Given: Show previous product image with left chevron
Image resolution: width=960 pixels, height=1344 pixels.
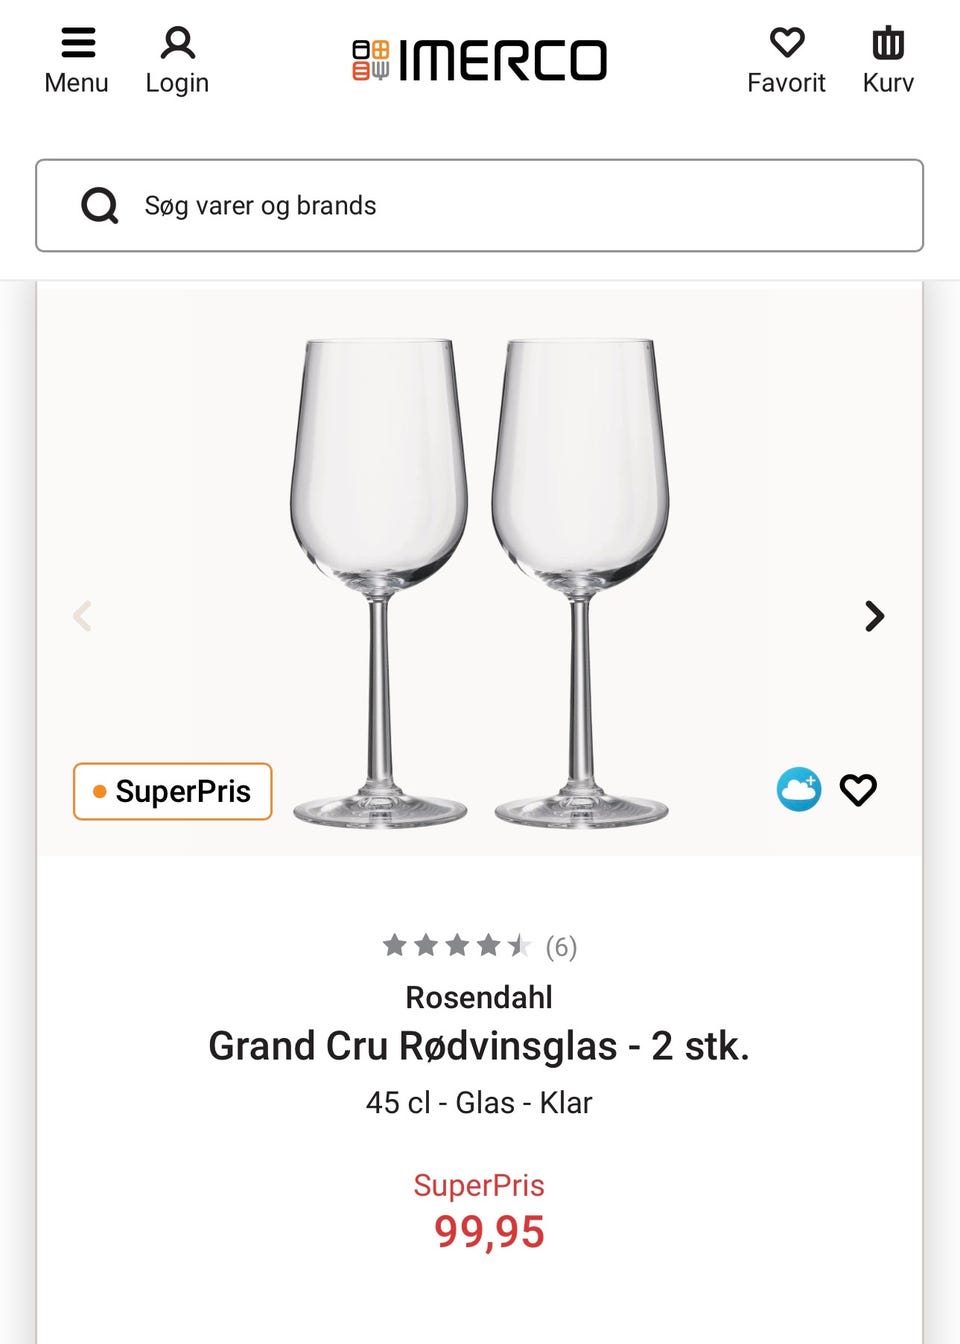Looking at the screenshot, I should [83, 616].
